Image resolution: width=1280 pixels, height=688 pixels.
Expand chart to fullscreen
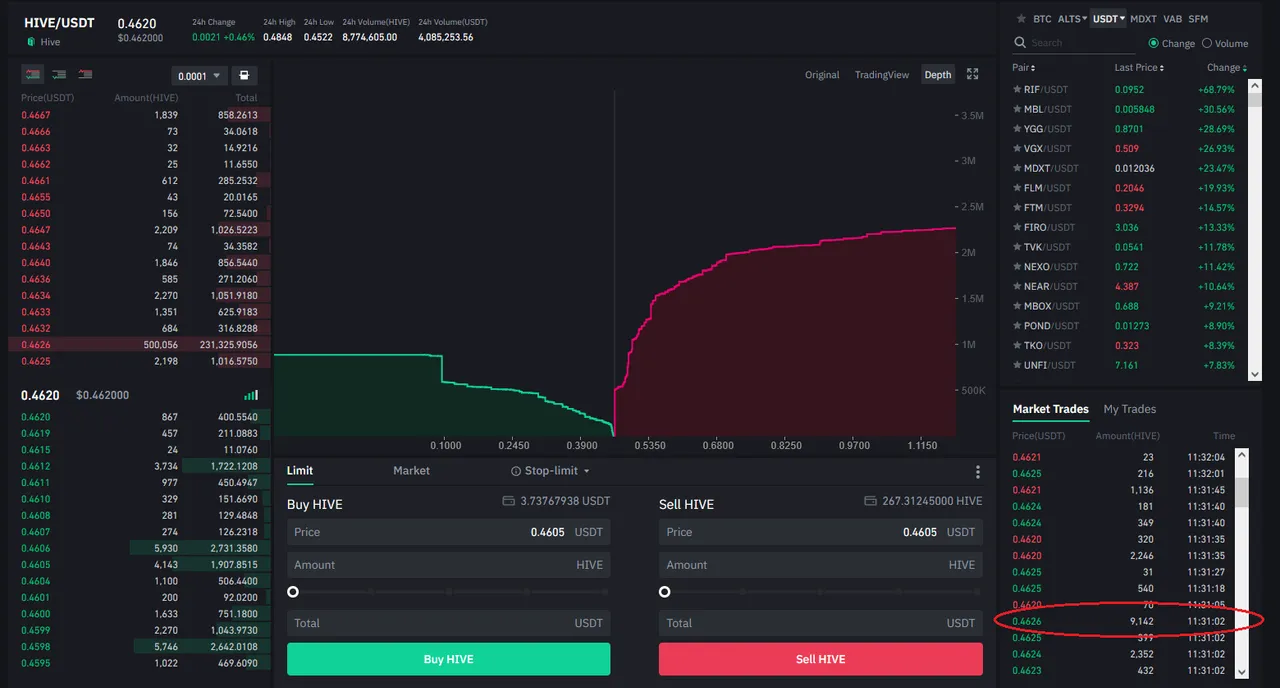pyautogui.click(x=972, y=75)
